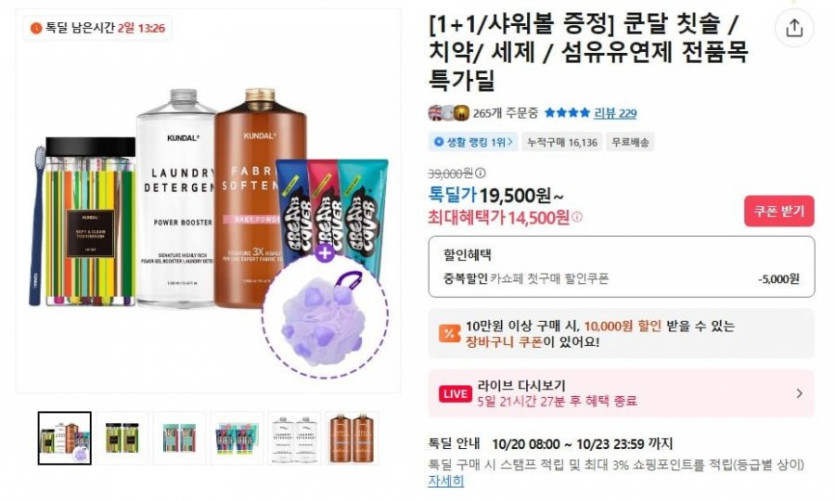Click the orange clock icon by 톡딜 남은시간
Image resolution: width=835 pixels, height=501 pixels.
[x=36, y=28]
